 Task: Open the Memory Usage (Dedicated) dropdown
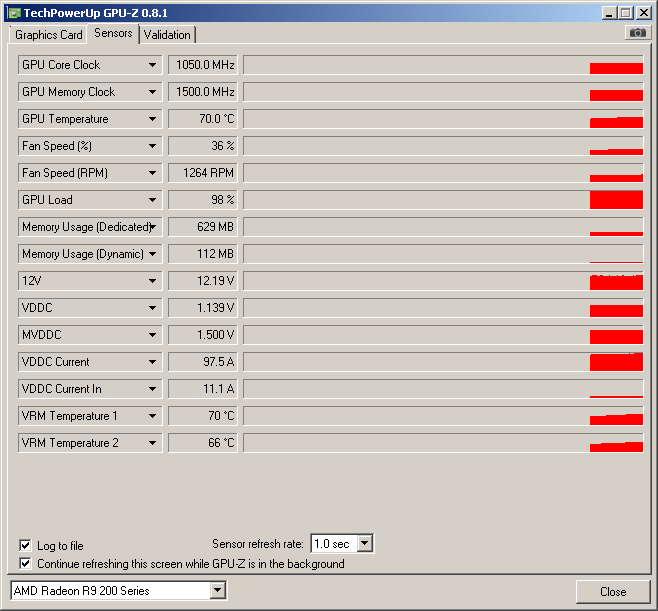pyautogui.click(x=152, y=227)
